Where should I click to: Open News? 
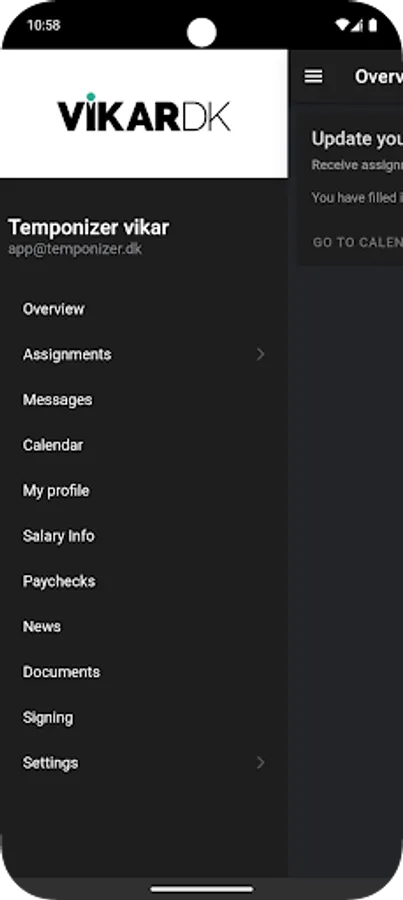coord(42,626)
